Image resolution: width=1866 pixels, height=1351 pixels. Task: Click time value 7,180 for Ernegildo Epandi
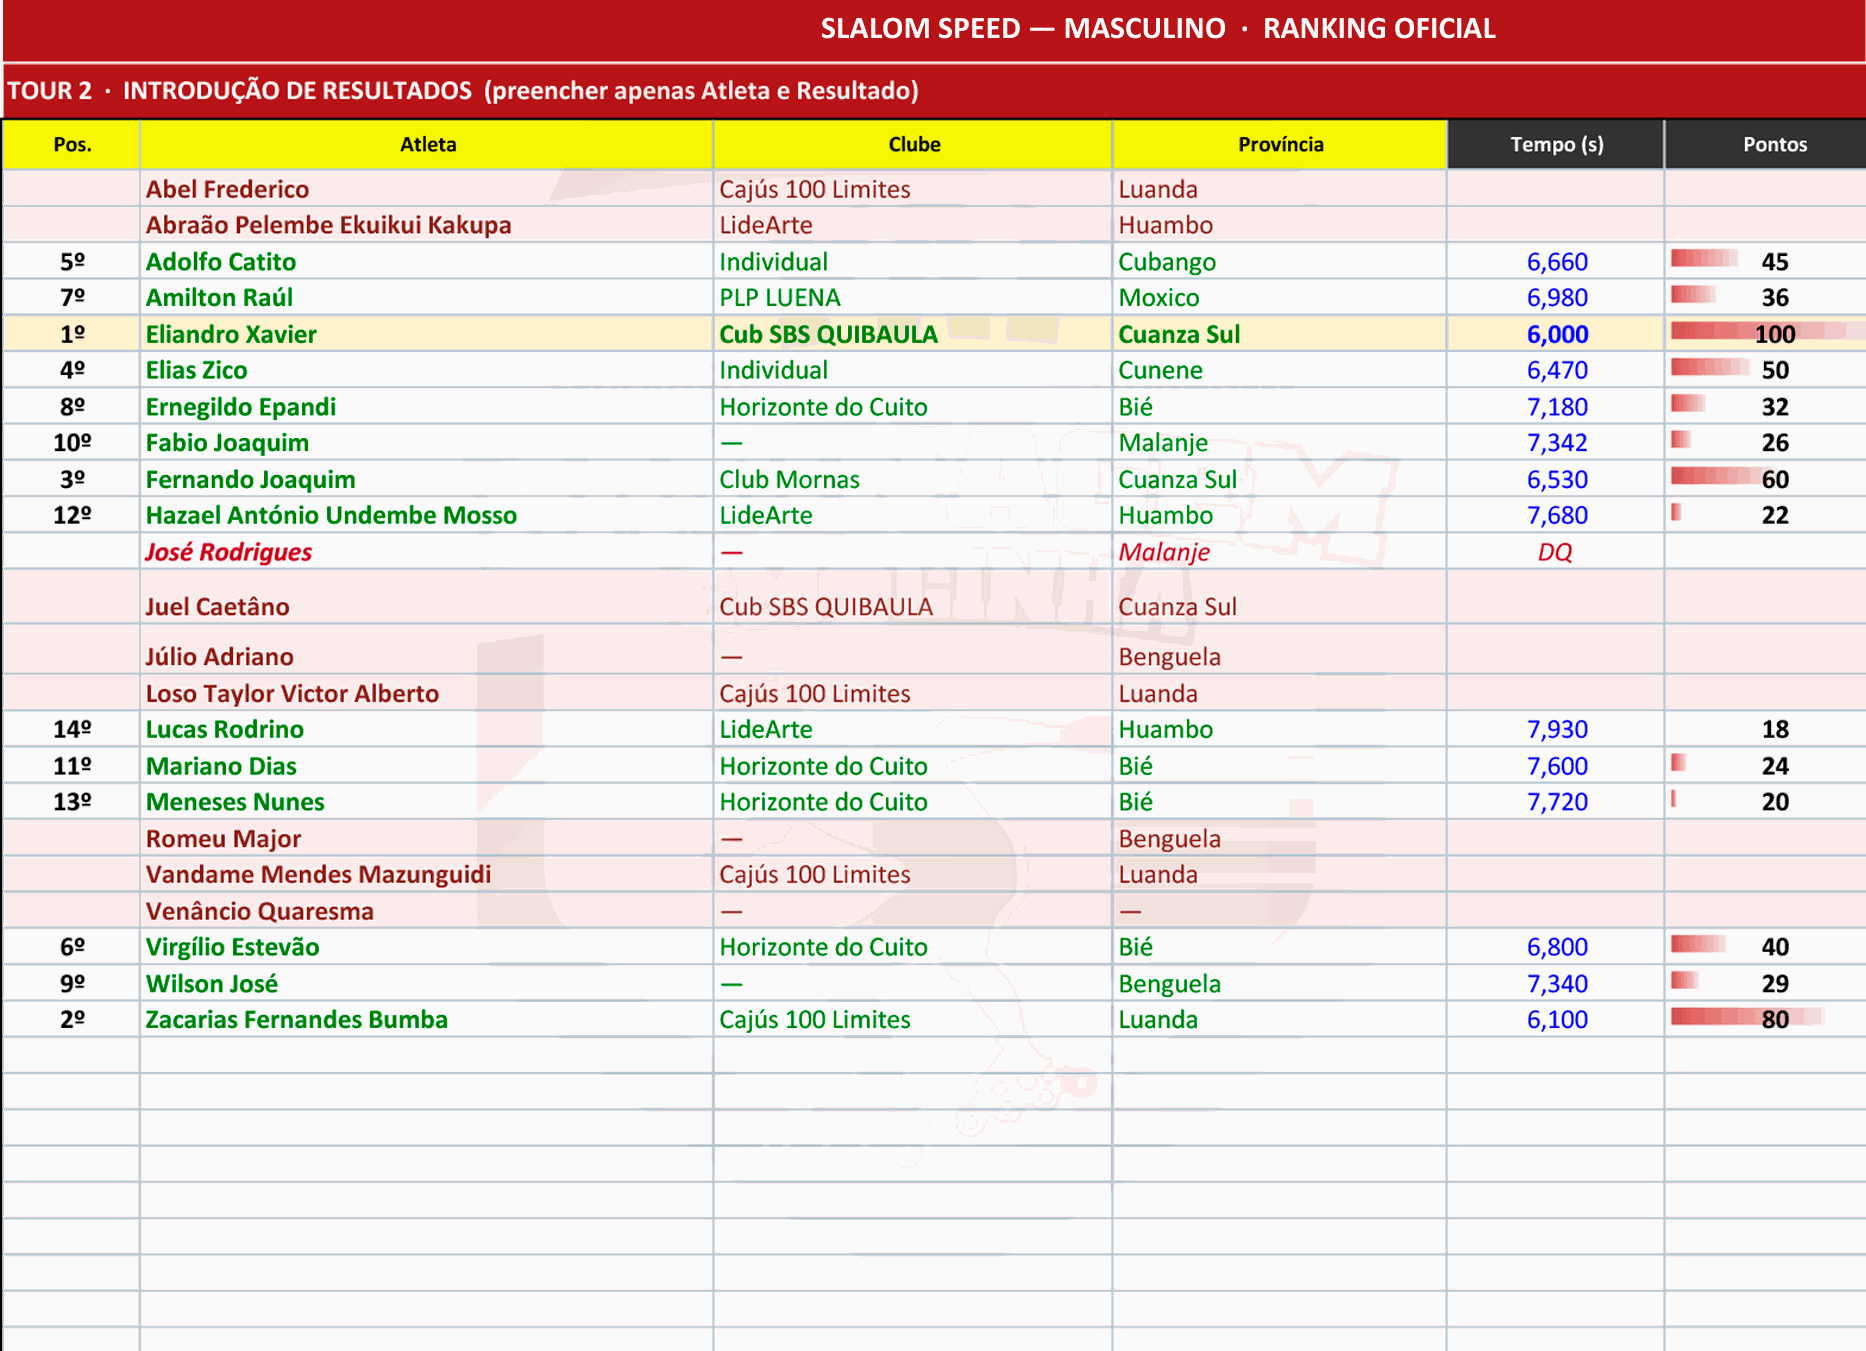click(x=1557, y=406)
